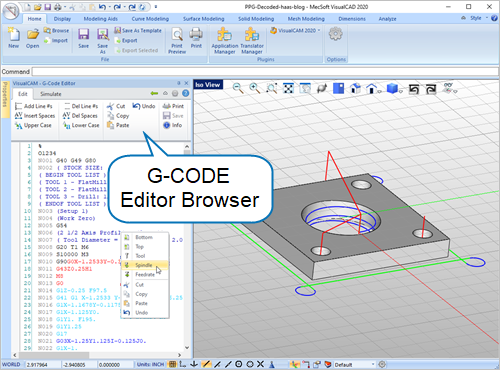Select Feedrate in the context menu
This screenshot has height=370, width=500.
tap(144, 274)
